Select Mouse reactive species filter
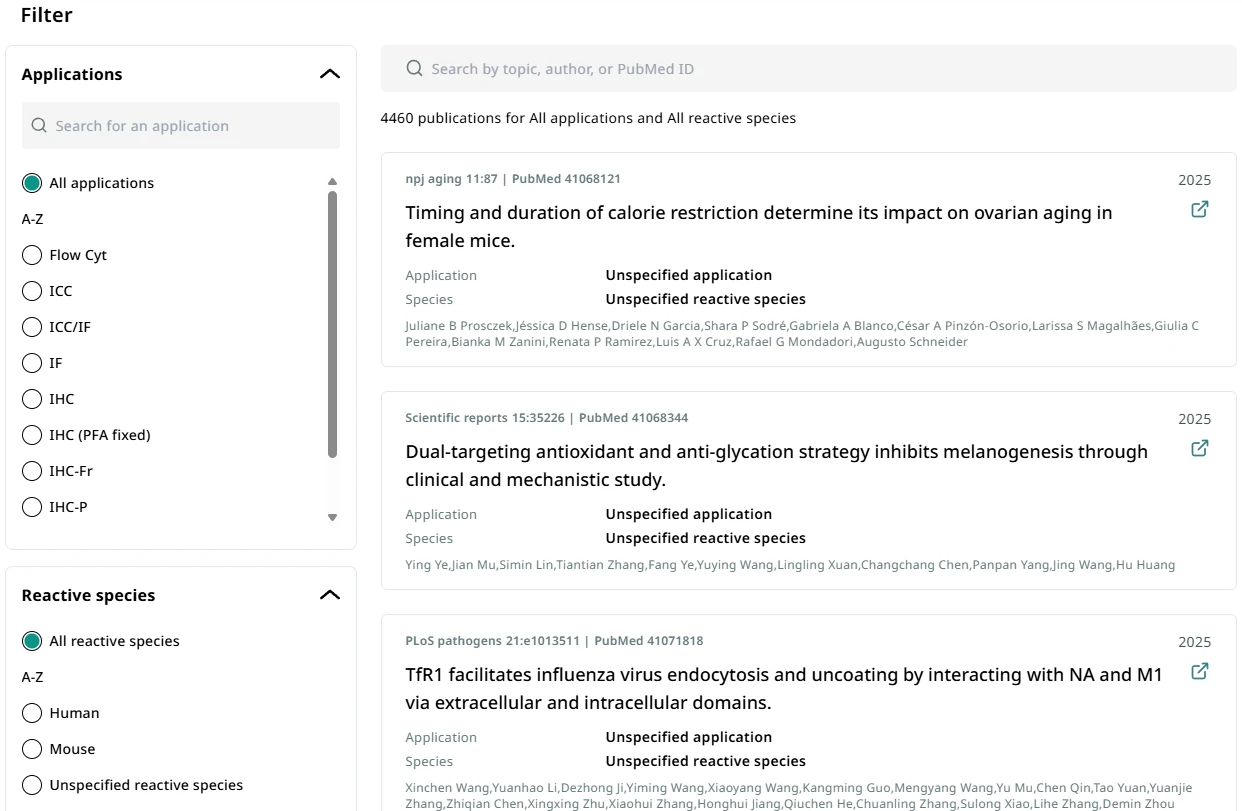 tap(32, 749)
